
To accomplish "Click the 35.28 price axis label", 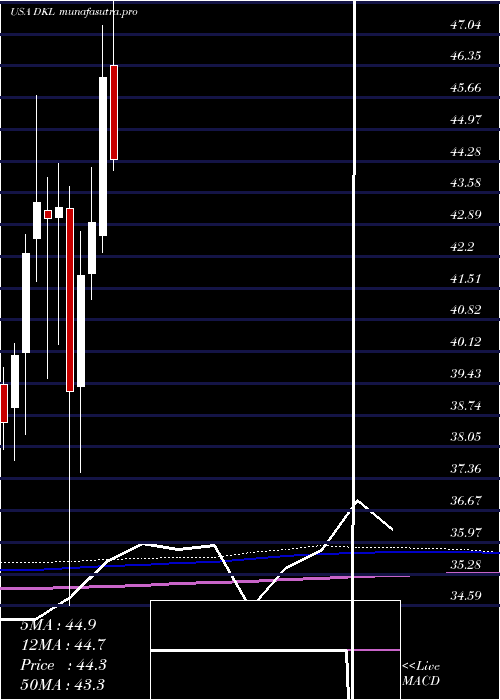I will click(x=466, y=564).
